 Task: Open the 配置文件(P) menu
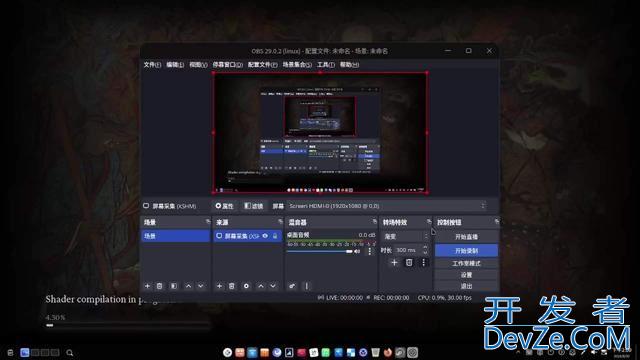tap(262, 64)
